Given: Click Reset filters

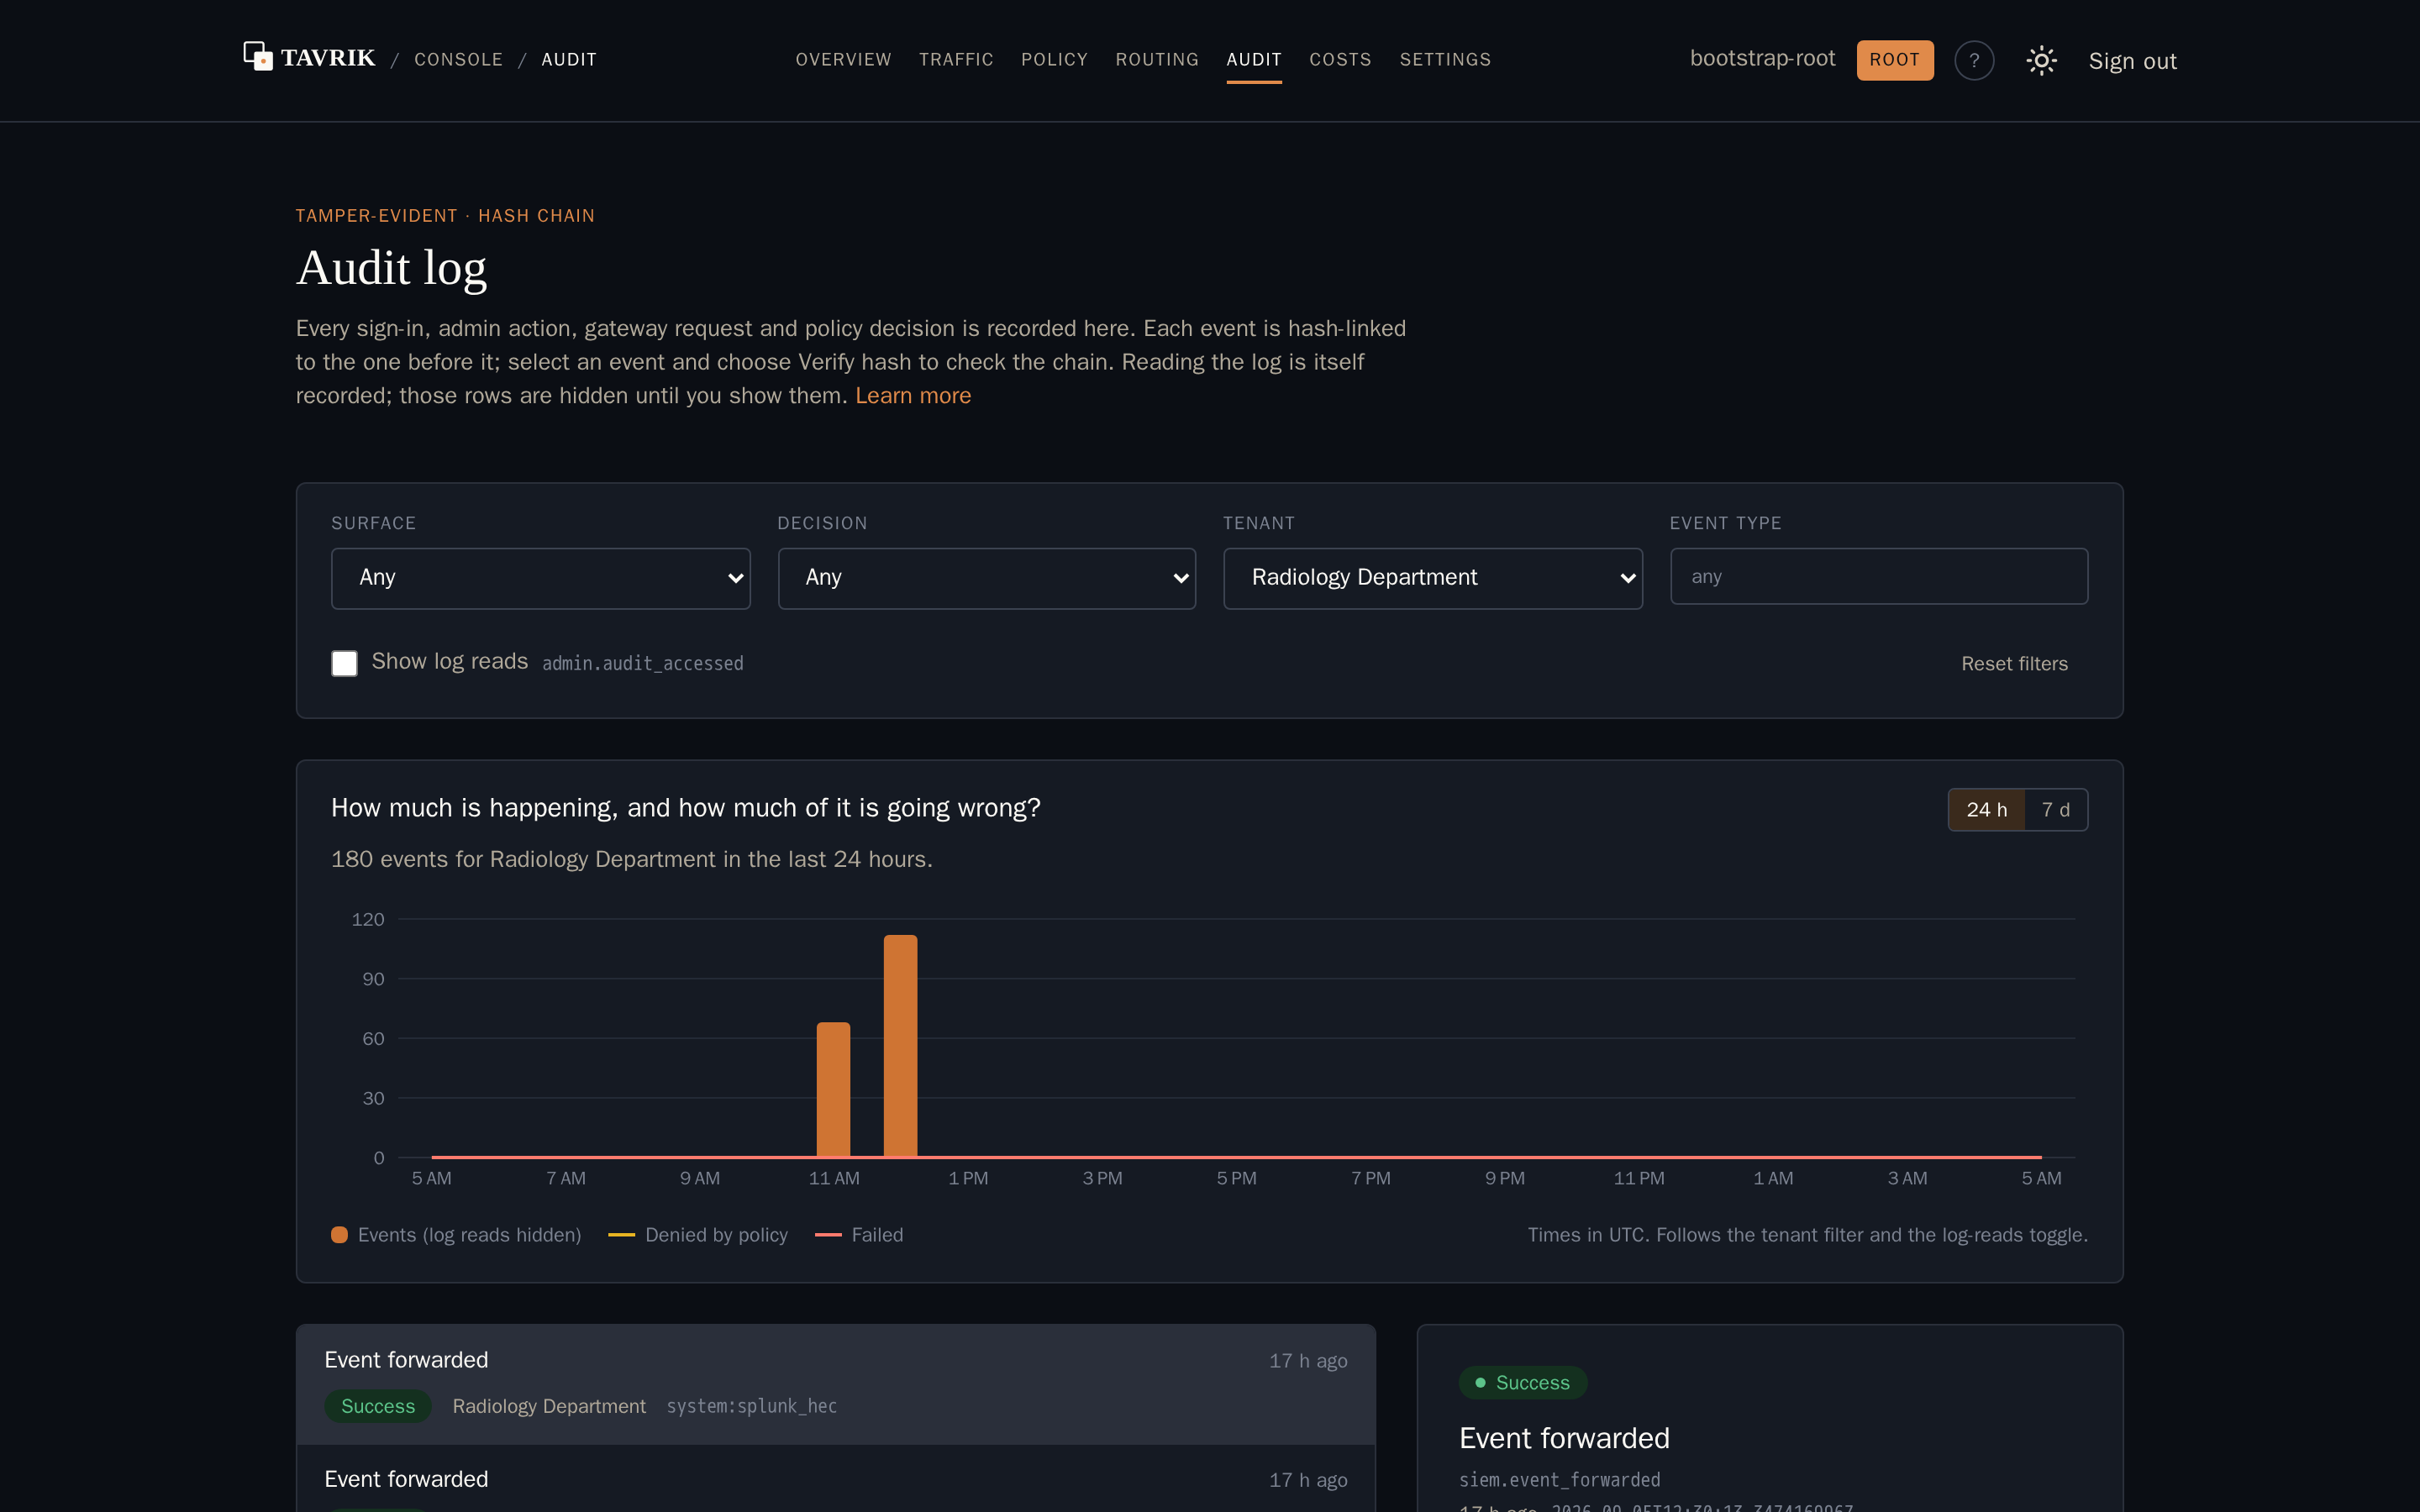Looking at the screenshot, I should [x=2014, y=664].
